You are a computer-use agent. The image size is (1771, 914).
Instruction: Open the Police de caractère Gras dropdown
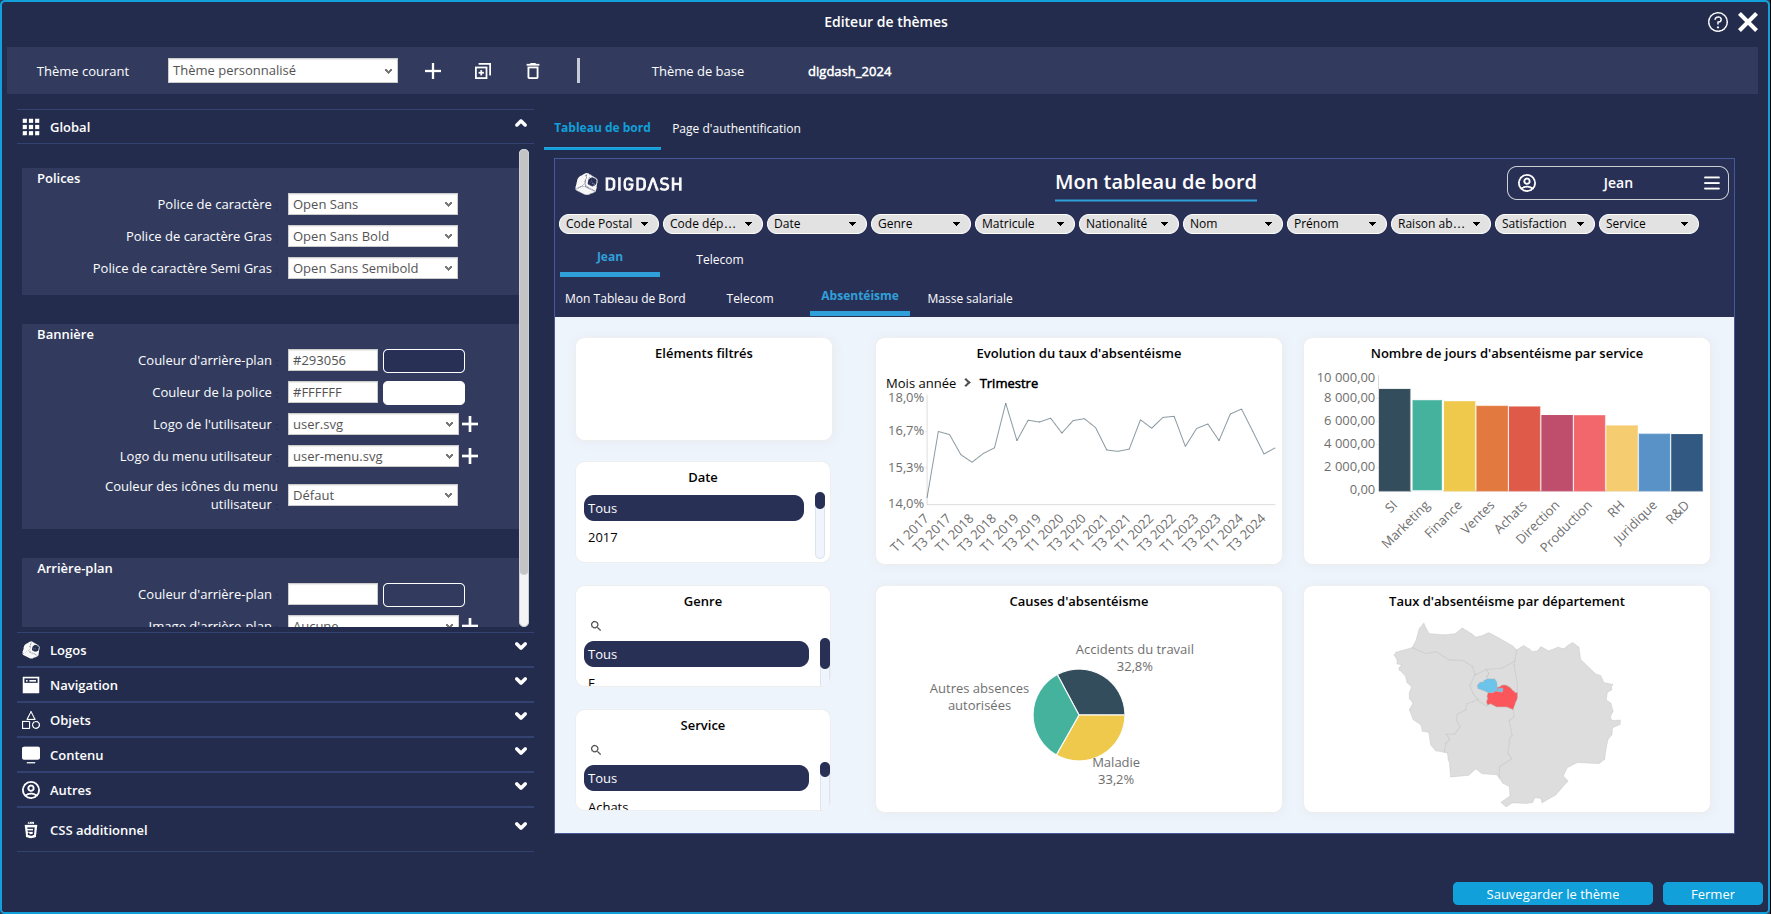point(372,235)
